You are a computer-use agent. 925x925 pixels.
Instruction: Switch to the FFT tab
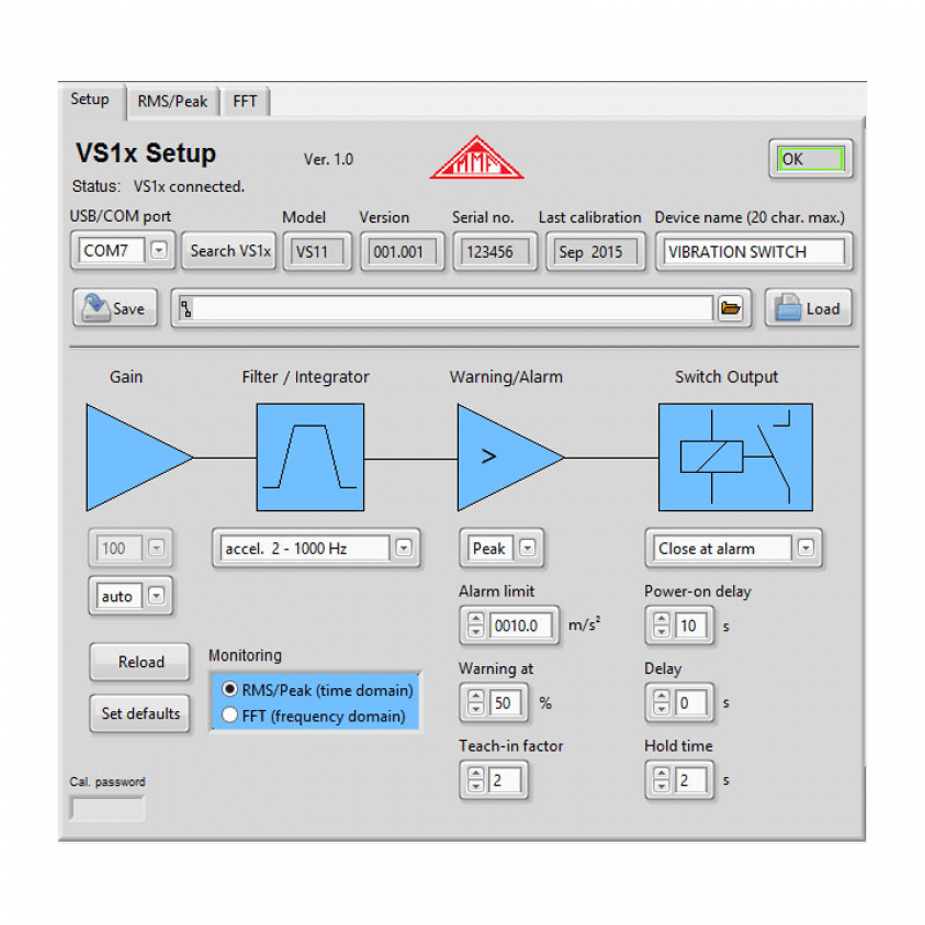coord(245,101)
